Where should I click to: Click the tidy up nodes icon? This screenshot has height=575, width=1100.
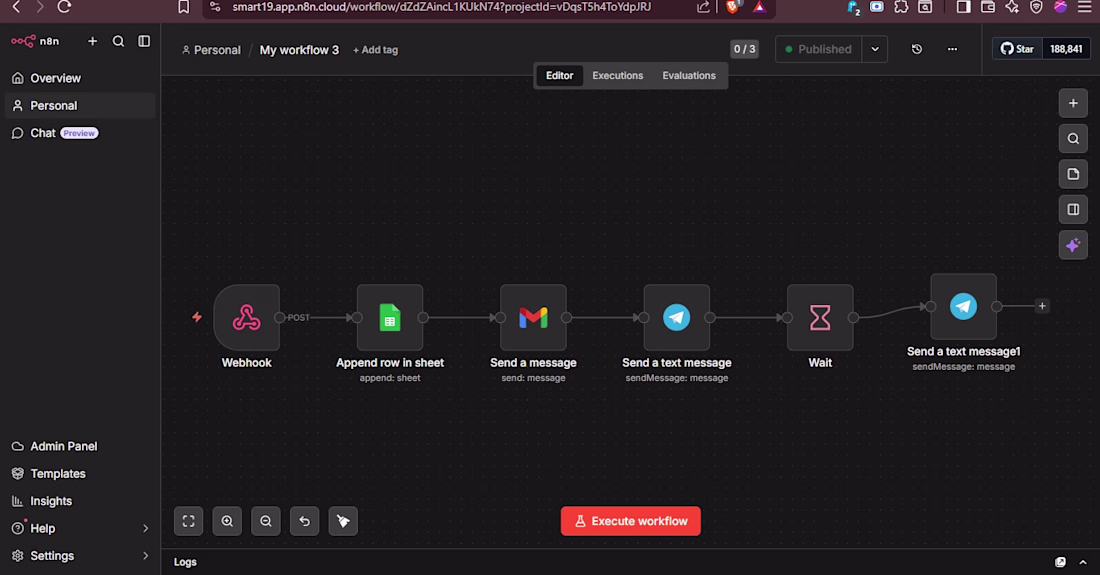tap(343, 521)
